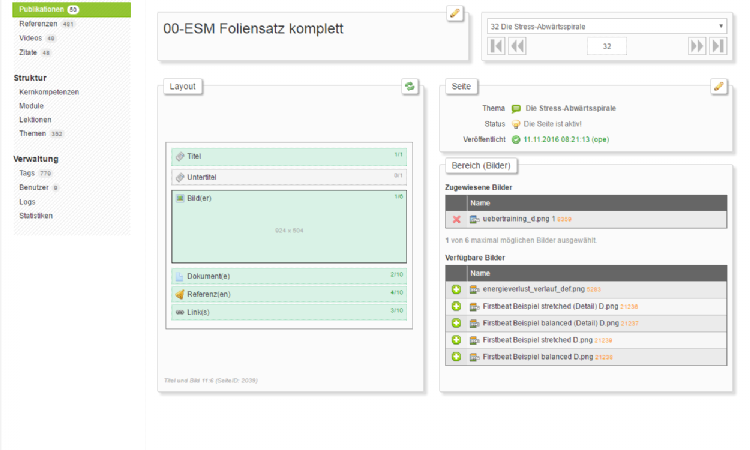Select the Dokument(e) layout row

coord(288,276)
